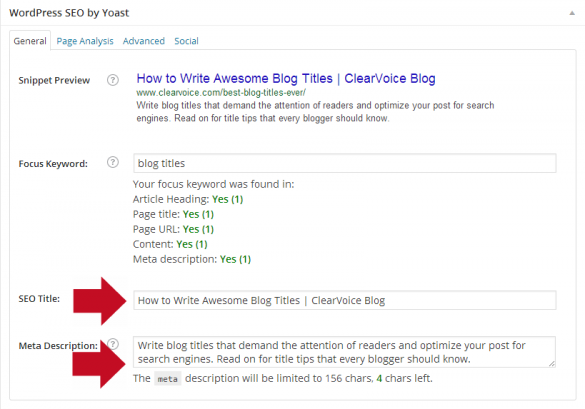Click into the Meta Description textarea
585x409 pixels.
tap(344, 352)
